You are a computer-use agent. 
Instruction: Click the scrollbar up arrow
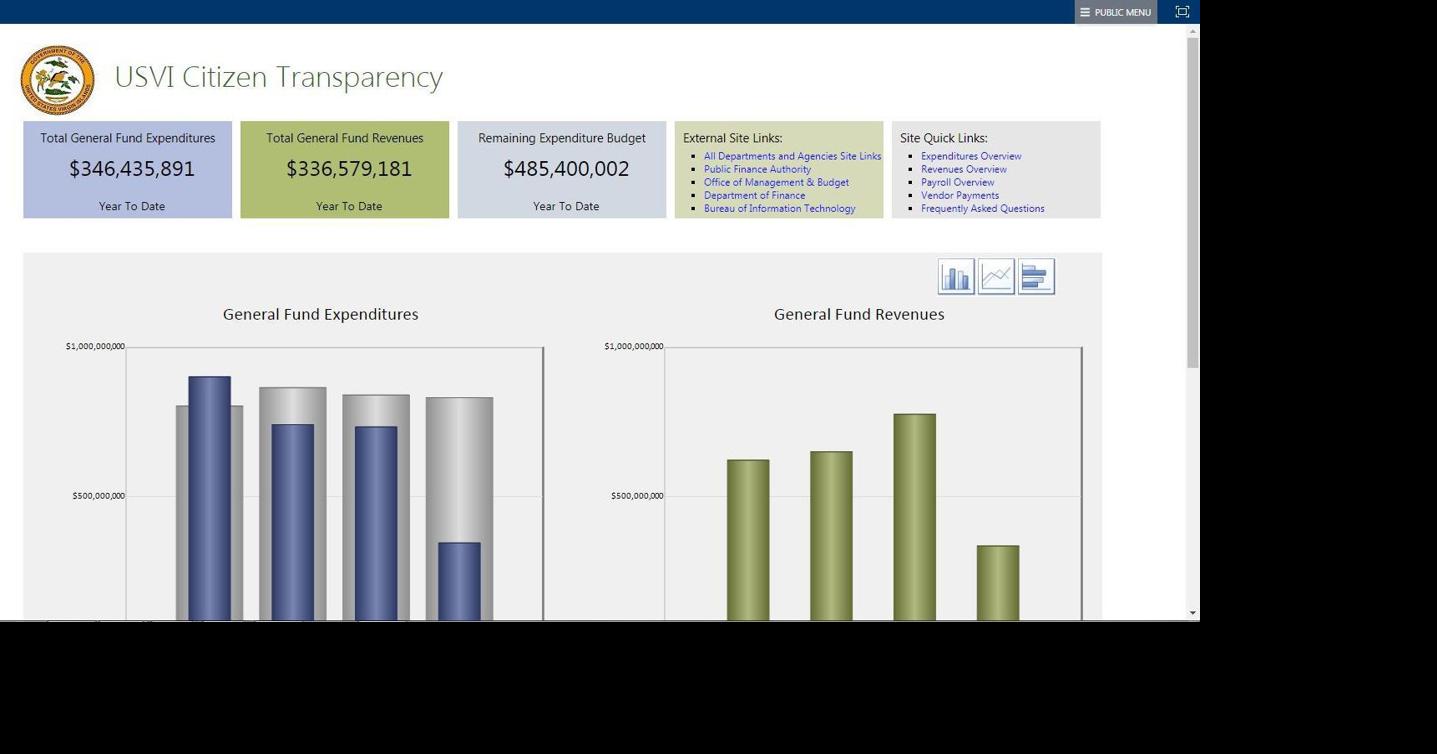1192,31
